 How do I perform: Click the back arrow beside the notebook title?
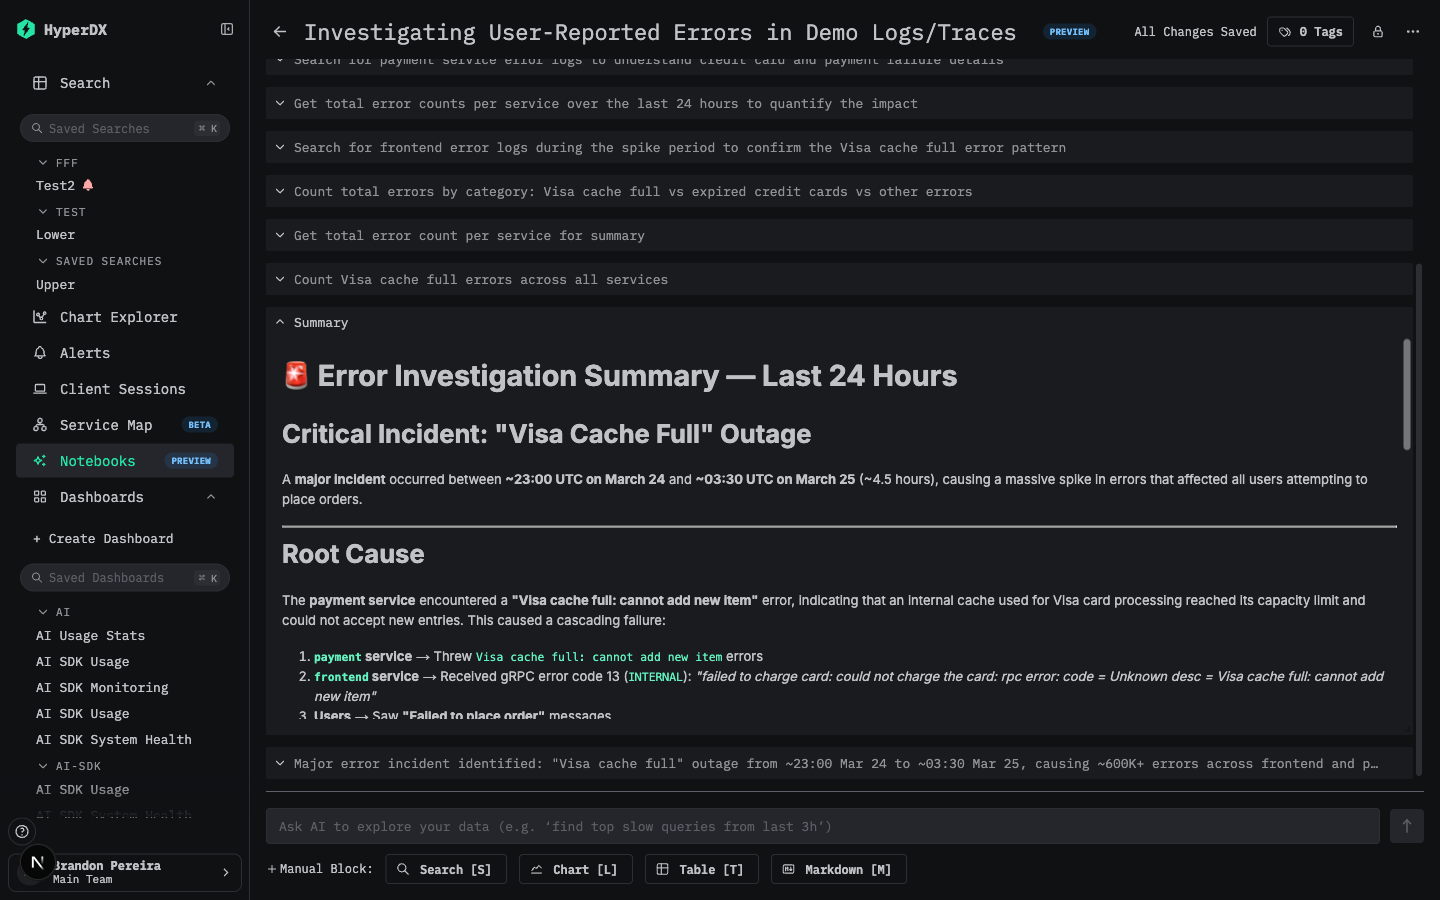pyautogui.click(x=279, y=31)
